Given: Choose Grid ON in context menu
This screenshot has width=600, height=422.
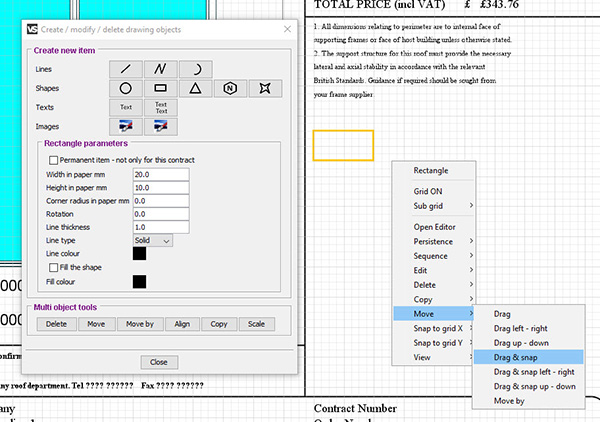Looking at the screenshot, I should [x=434, y=191].
